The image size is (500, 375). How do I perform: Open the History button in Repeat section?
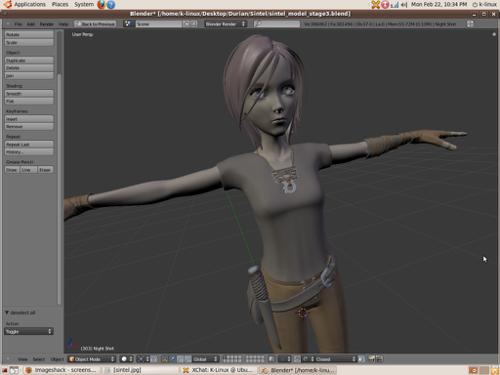(x=29, y=152)
